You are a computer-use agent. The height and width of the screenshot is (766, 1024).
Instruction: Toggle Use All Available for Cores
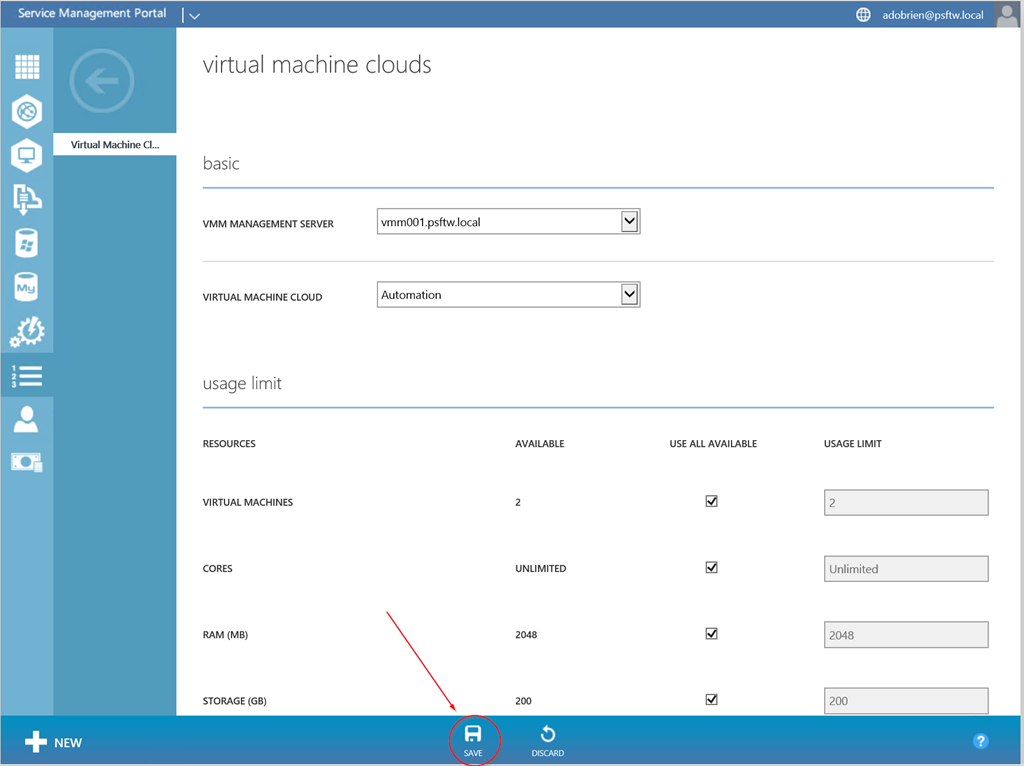[x=712, y=567]
